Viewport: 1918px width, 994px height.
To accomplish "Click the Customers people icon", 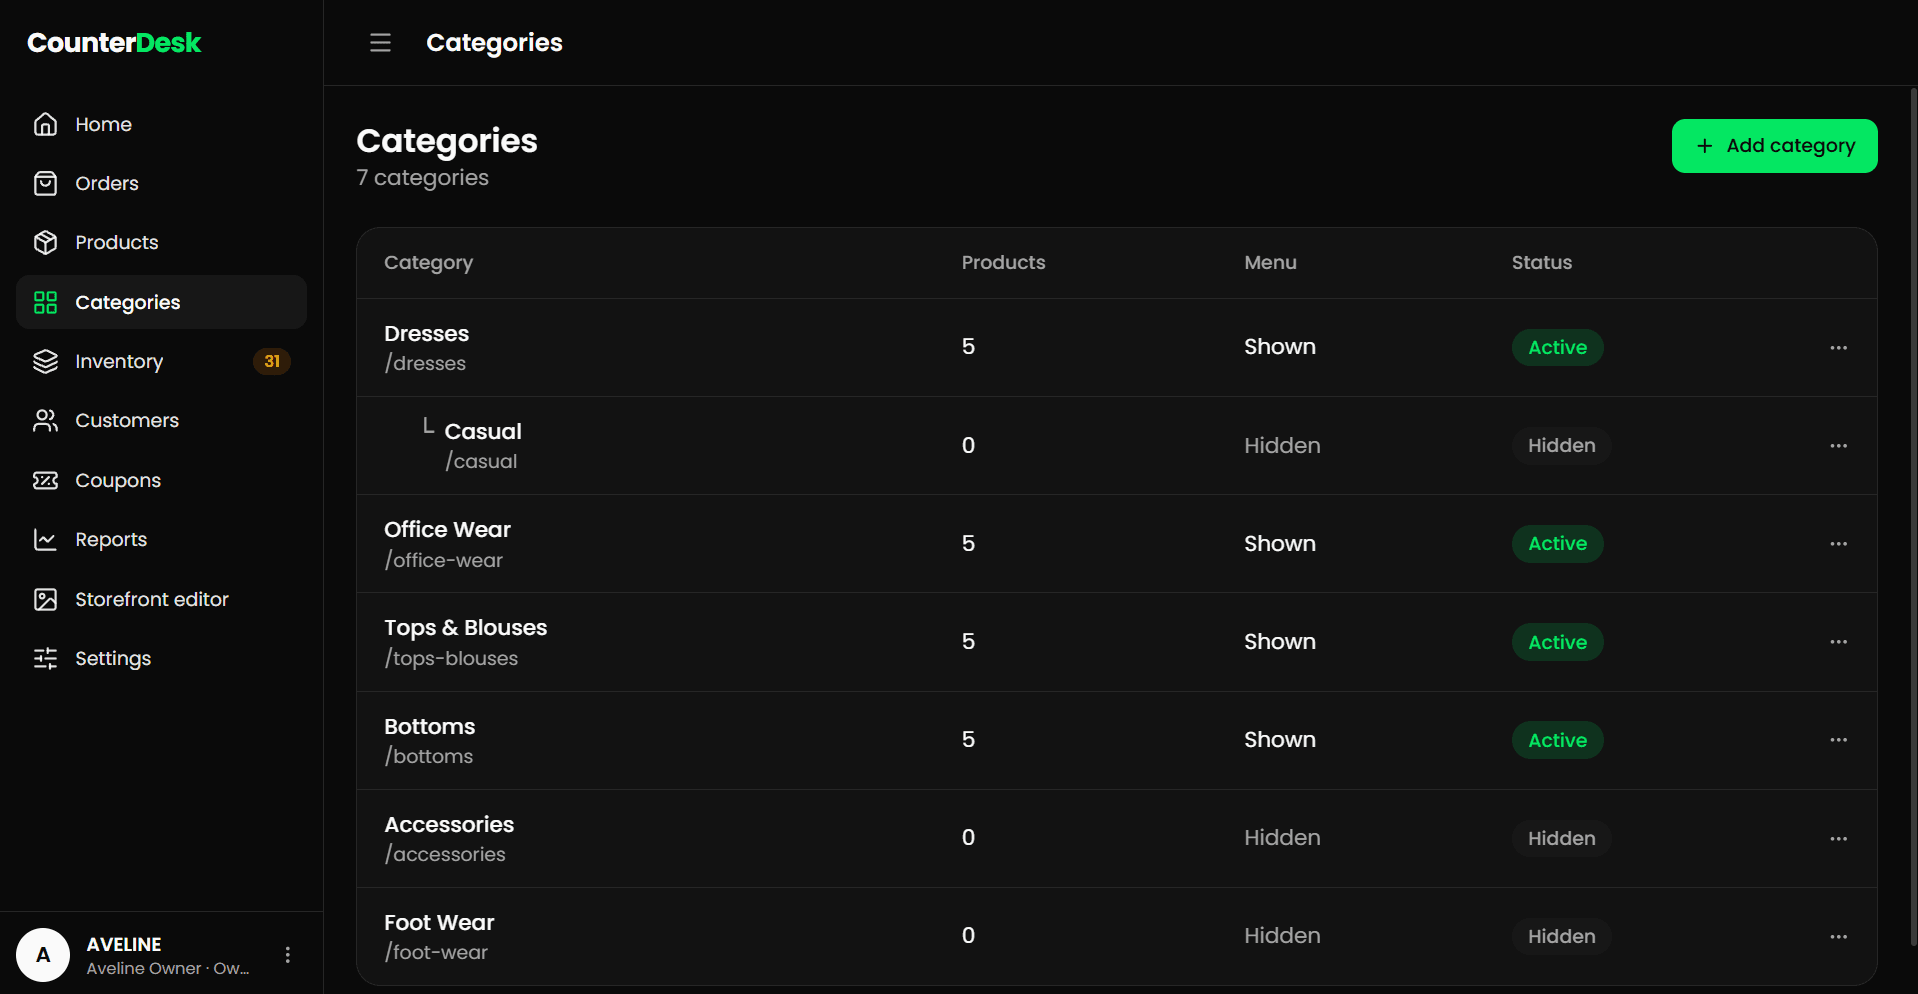I will pyautogui.click(x=45, y=420).
